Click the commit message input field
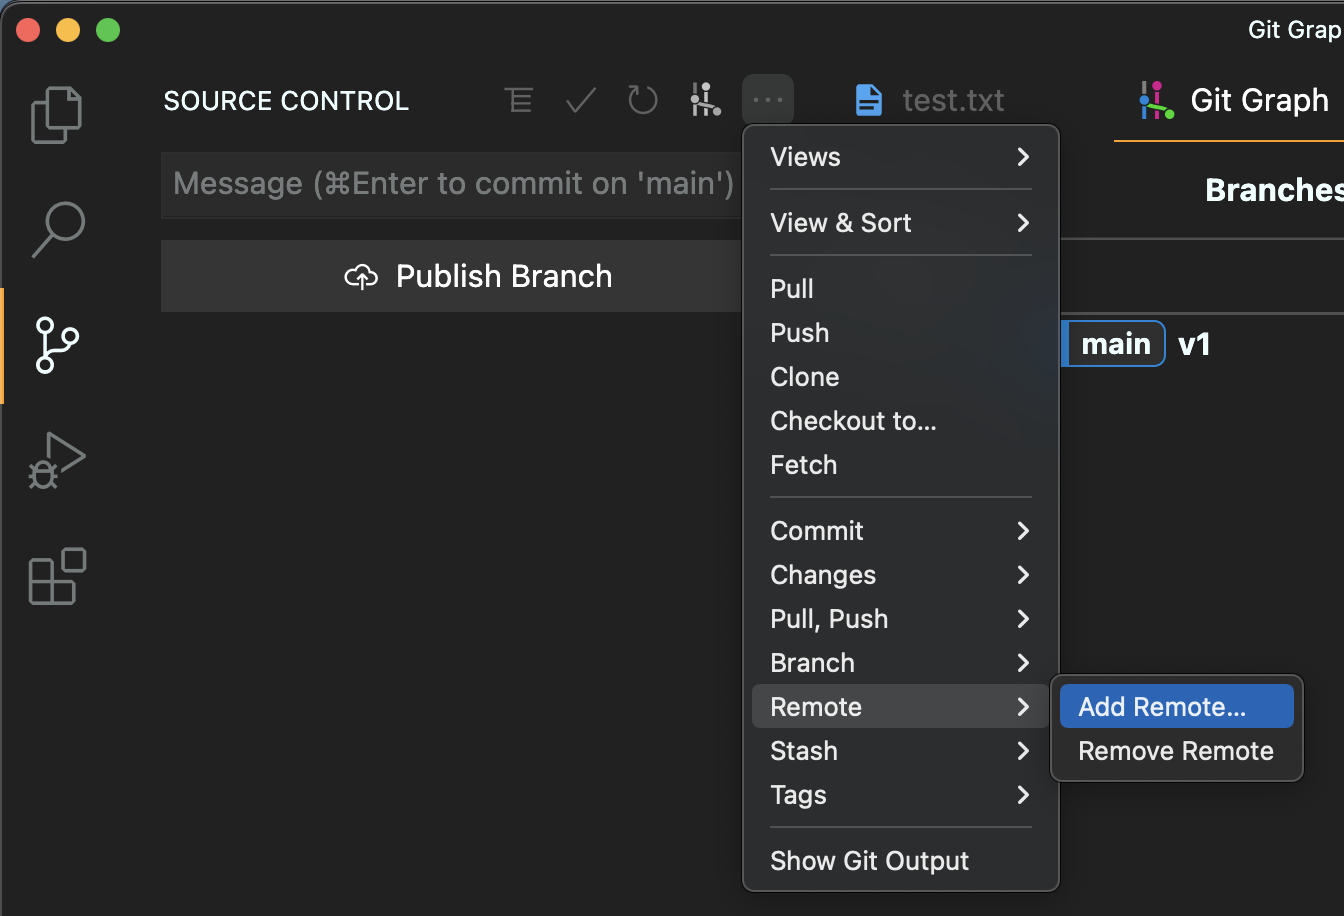Image resolution: width=1344 pixels, height=916 pixels. coord(452,184)
